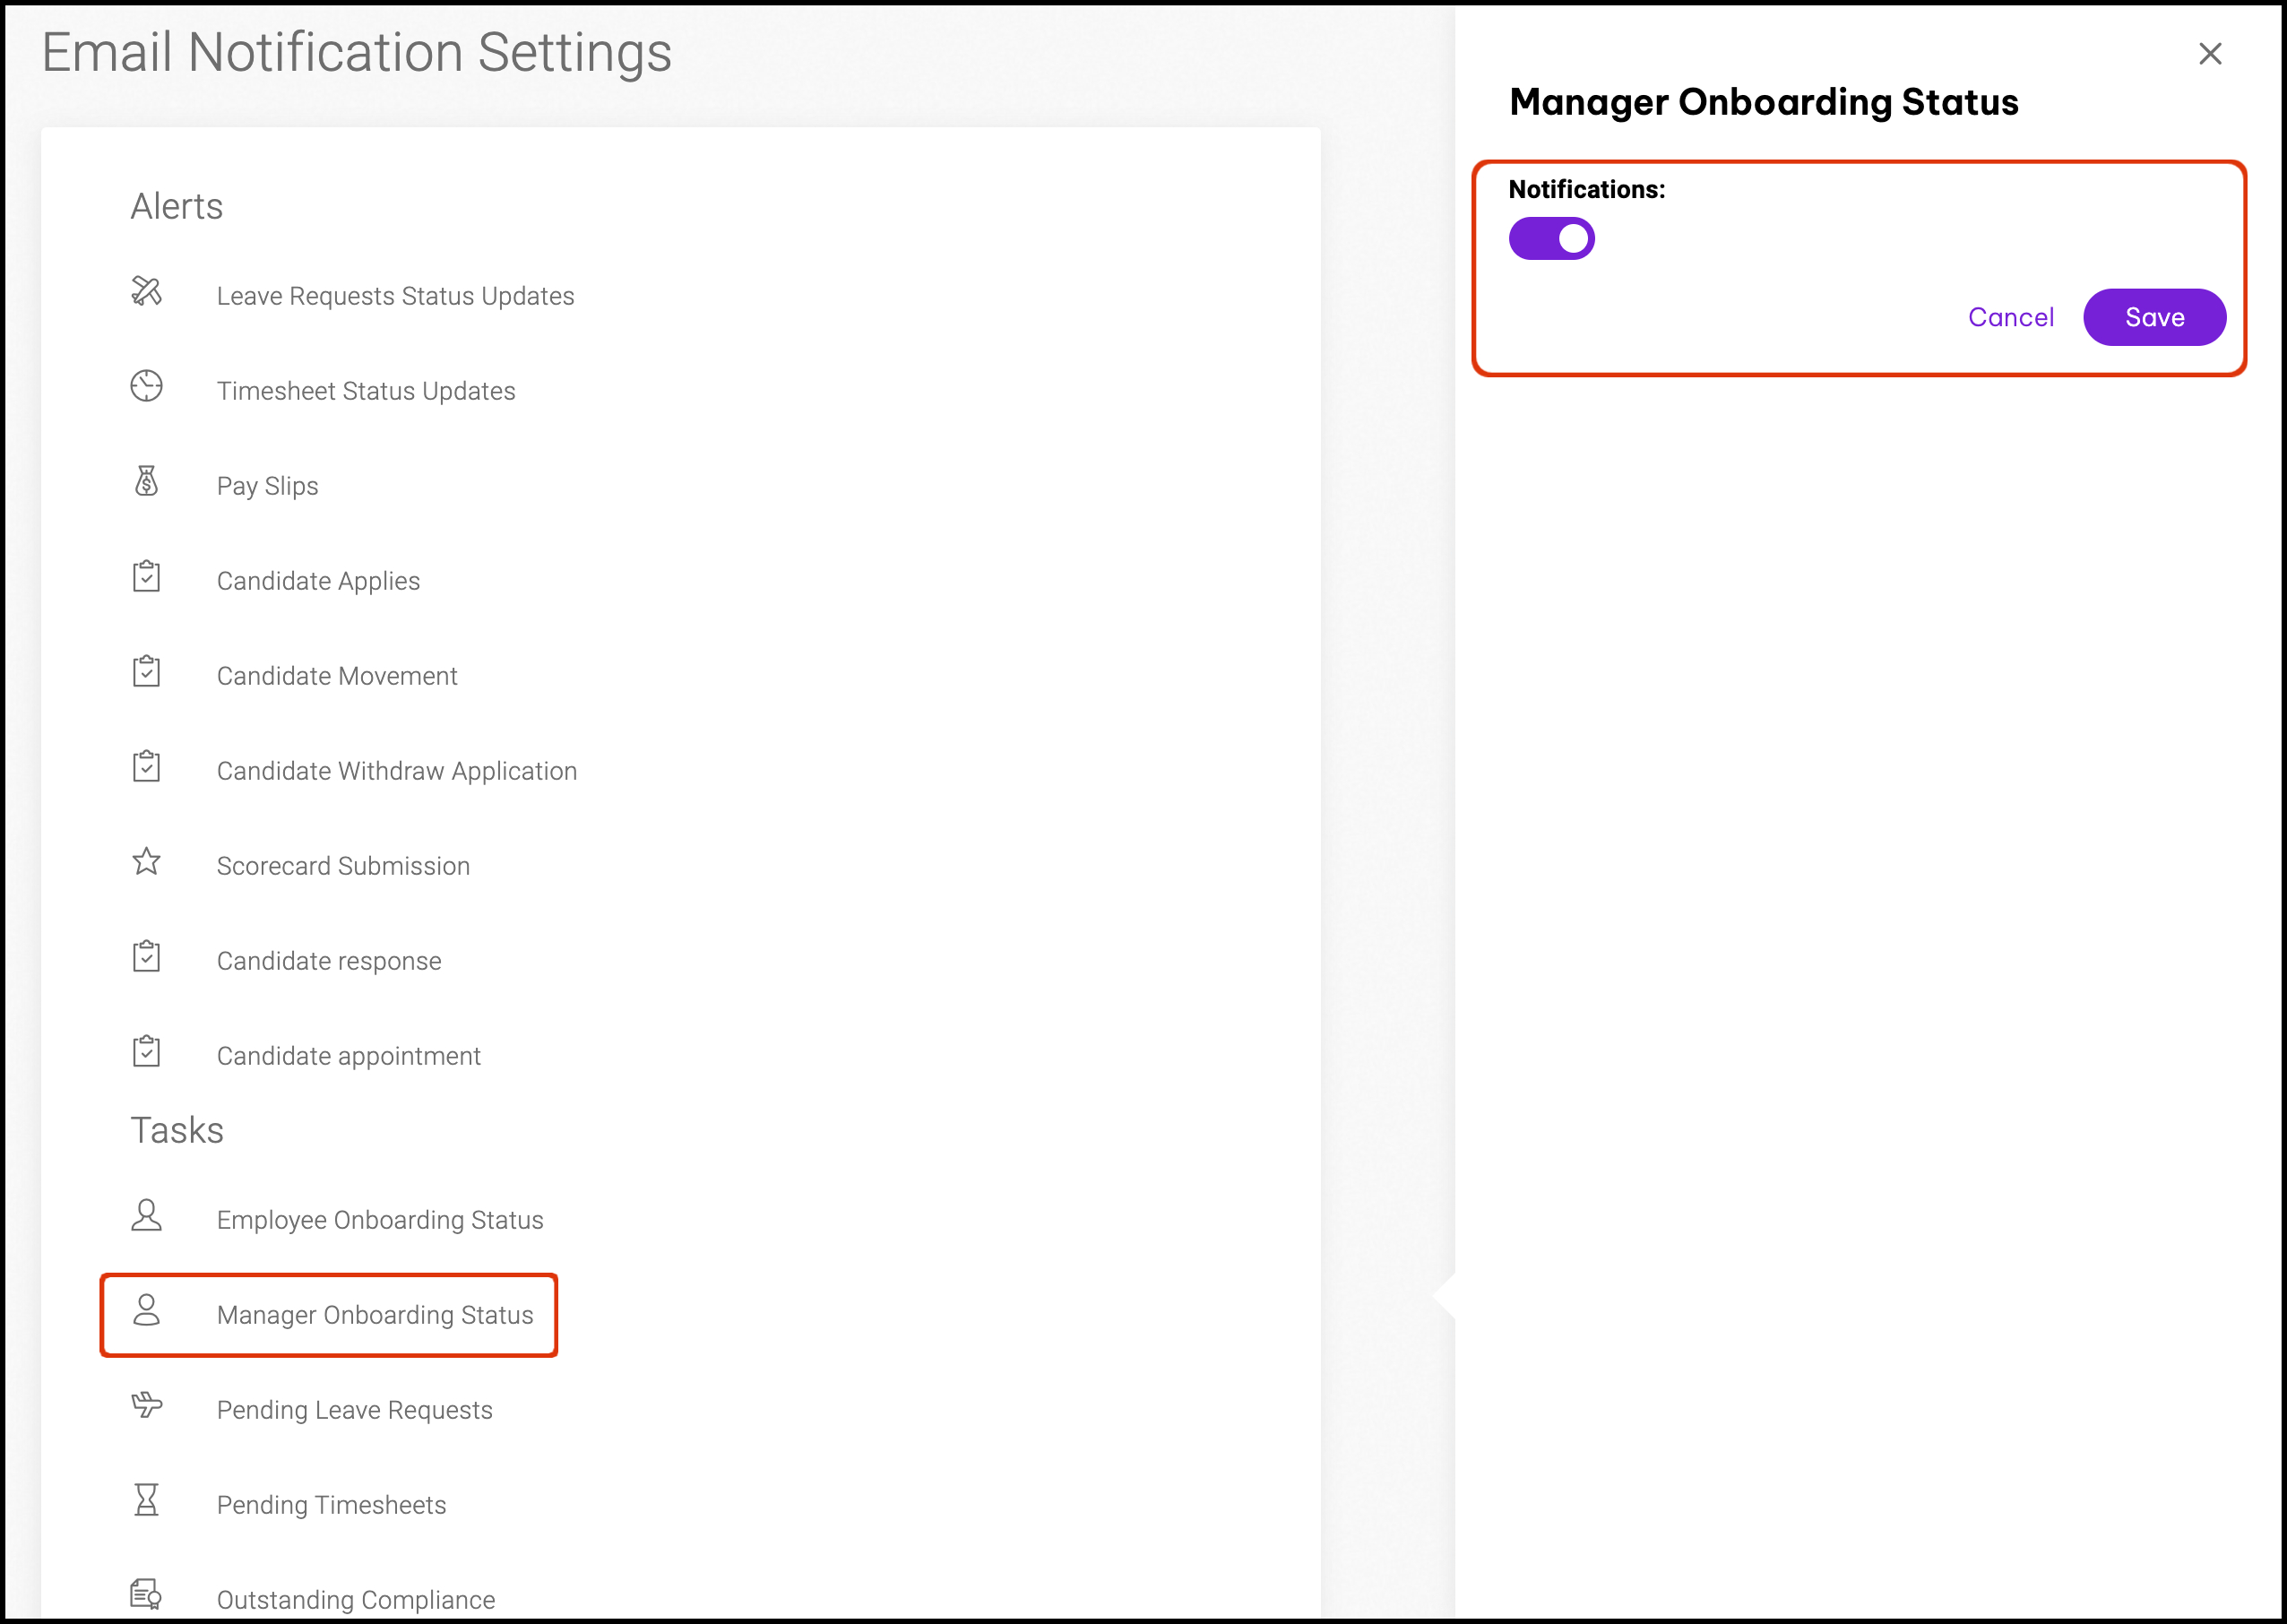Screen dimensions: 2287x1624
Task: Open Candidate Withdraw Application settings
Action: [396, 771]
